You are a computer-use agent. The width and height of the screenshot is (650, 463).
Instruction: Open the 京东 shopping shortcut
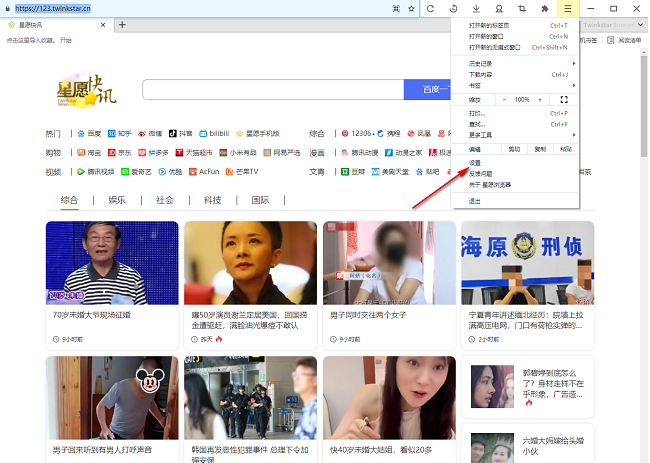(119, 153)
